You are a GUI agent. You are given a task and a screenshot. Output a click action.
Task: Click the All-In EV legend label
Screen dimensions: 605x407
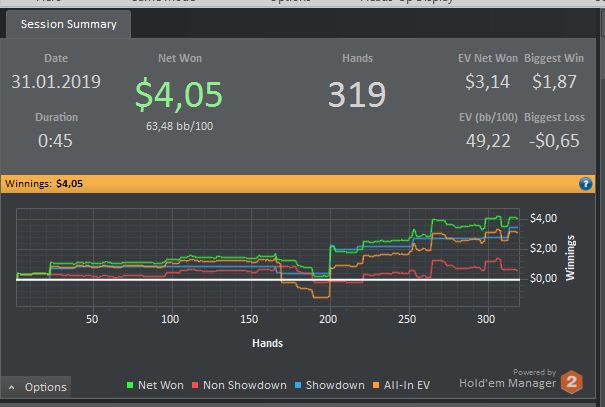(x=407, y=385)
